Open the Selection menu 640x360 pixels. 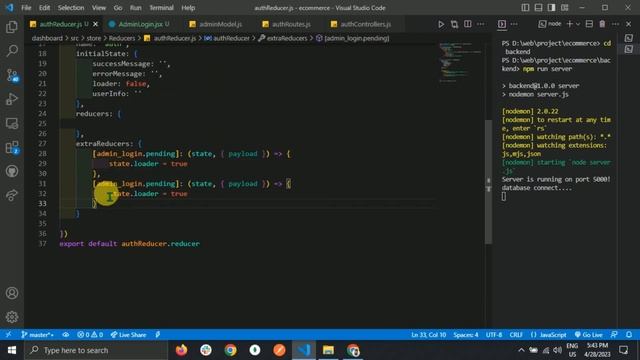(x=71, y=8)
